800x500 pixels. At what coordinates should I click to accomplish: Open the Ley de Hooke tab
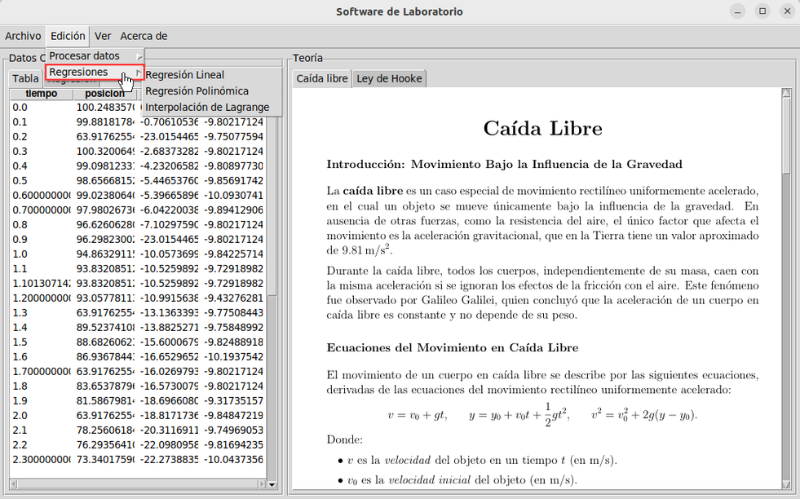[389, 79]
